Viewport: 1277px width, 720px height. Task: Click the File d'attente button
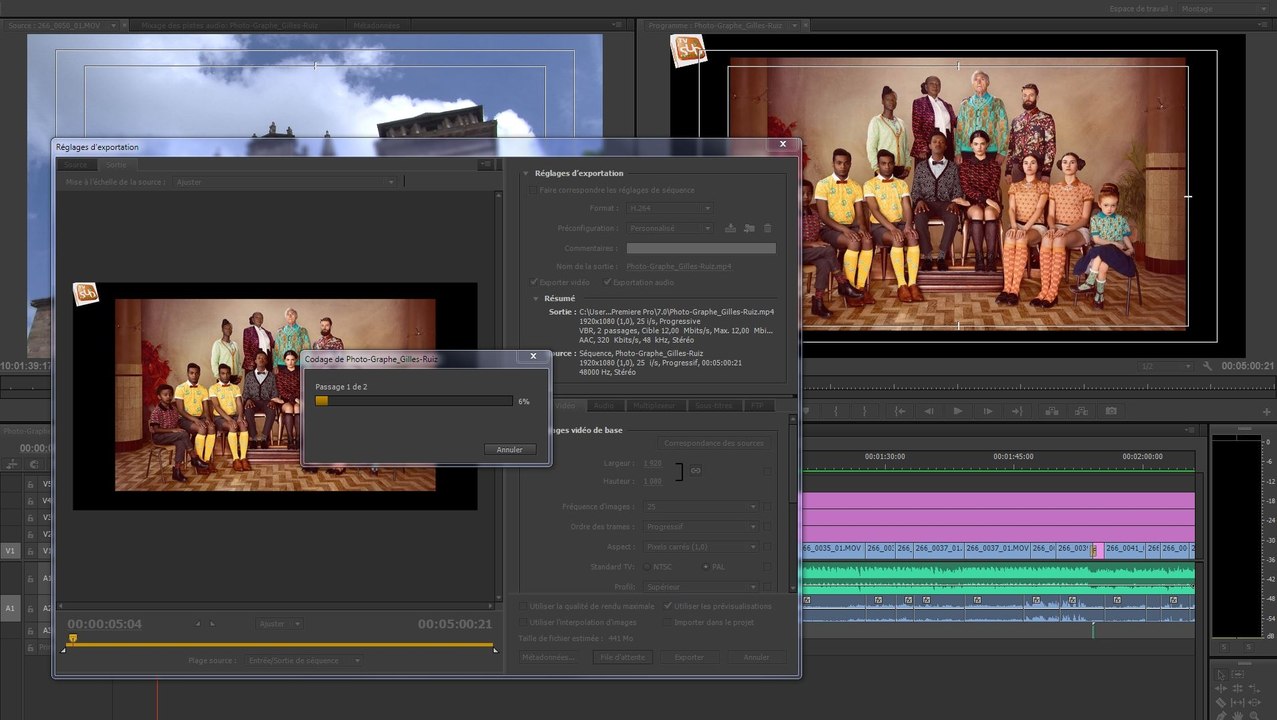coord(621,657)
